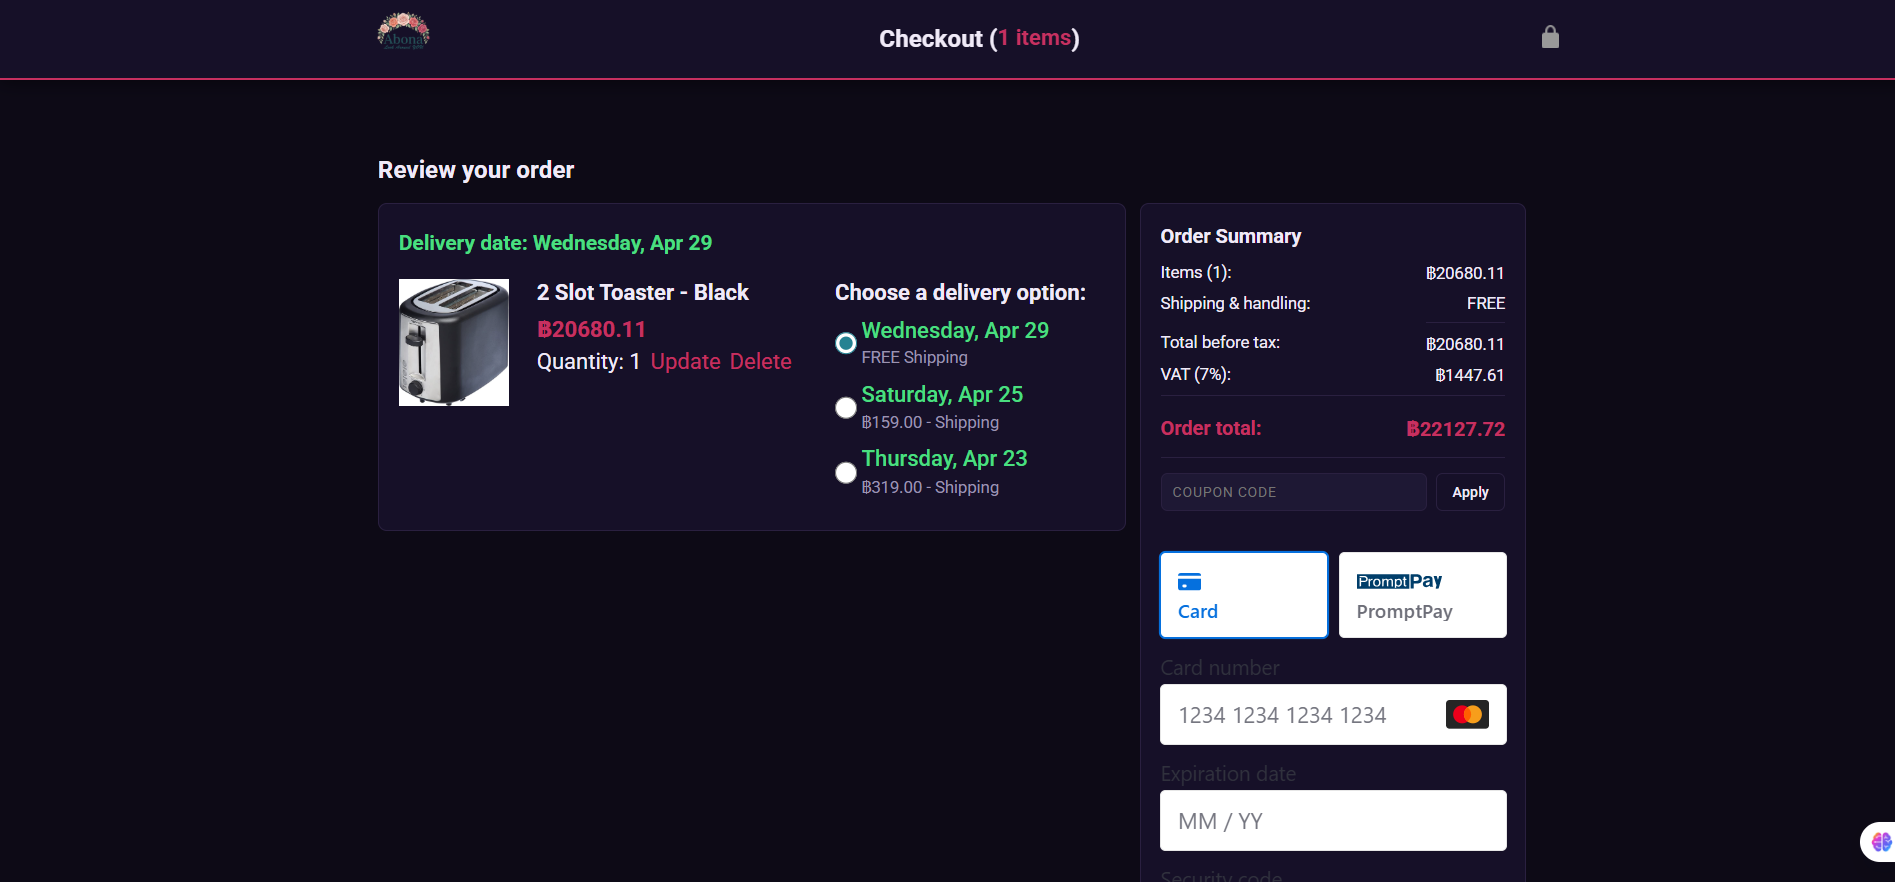Open the 2 Slot Toaster product thumbnail

tap(454, 342)
